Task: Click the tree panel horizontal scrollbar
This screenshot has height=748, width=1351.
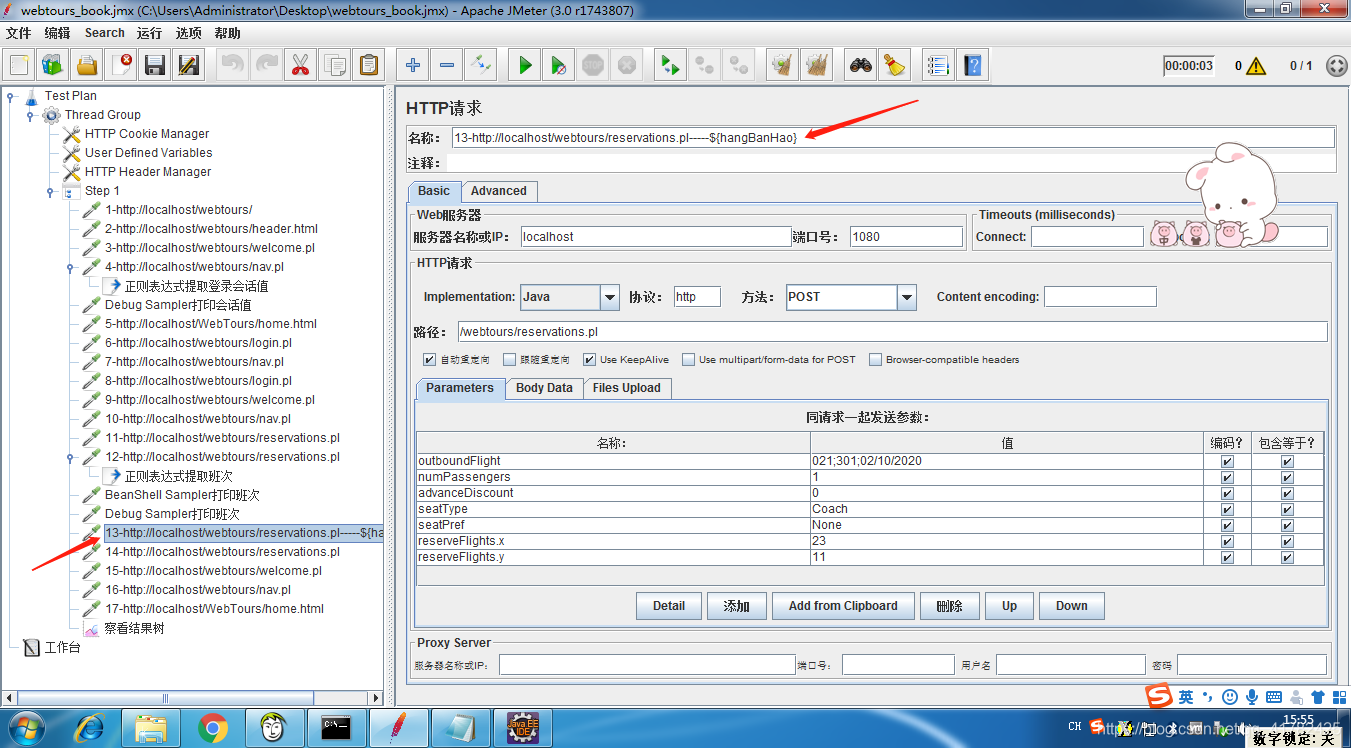Action: [x=192, y=698]
